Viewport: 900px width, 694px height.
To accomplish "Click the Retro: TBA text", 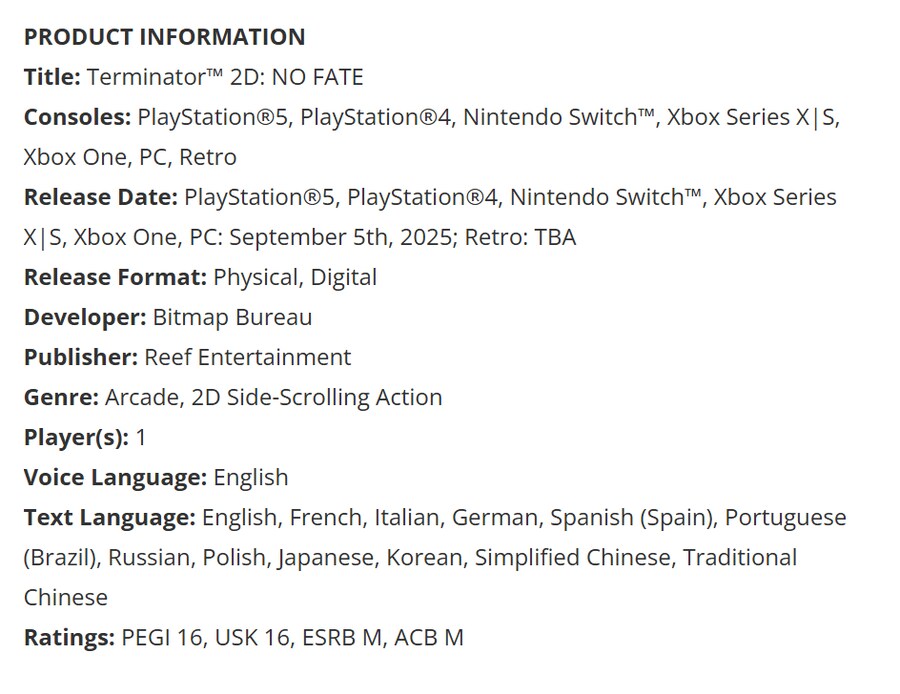I will tap(520, 237).
